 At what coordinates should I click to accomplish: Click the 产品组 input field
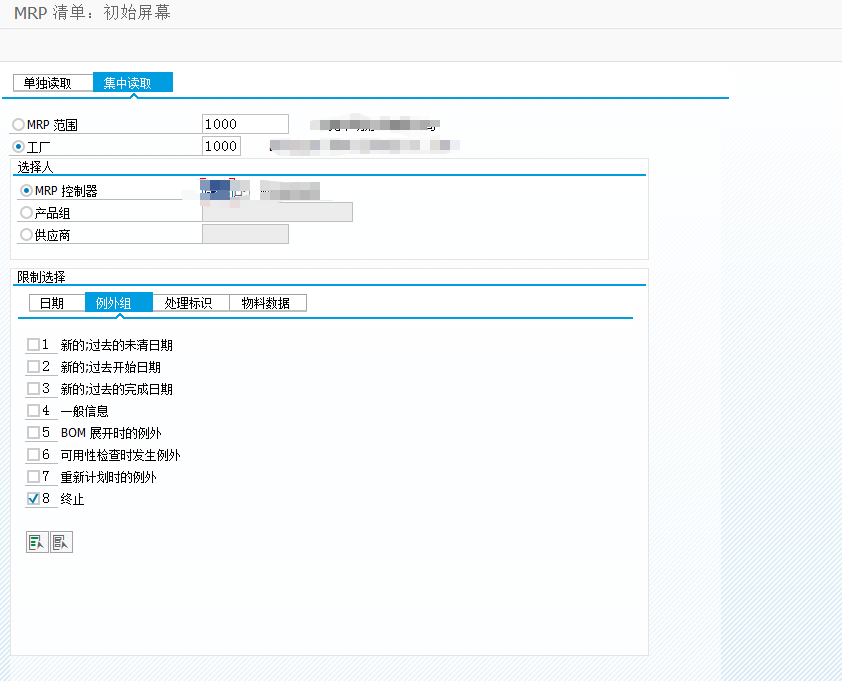pos(277,211)
